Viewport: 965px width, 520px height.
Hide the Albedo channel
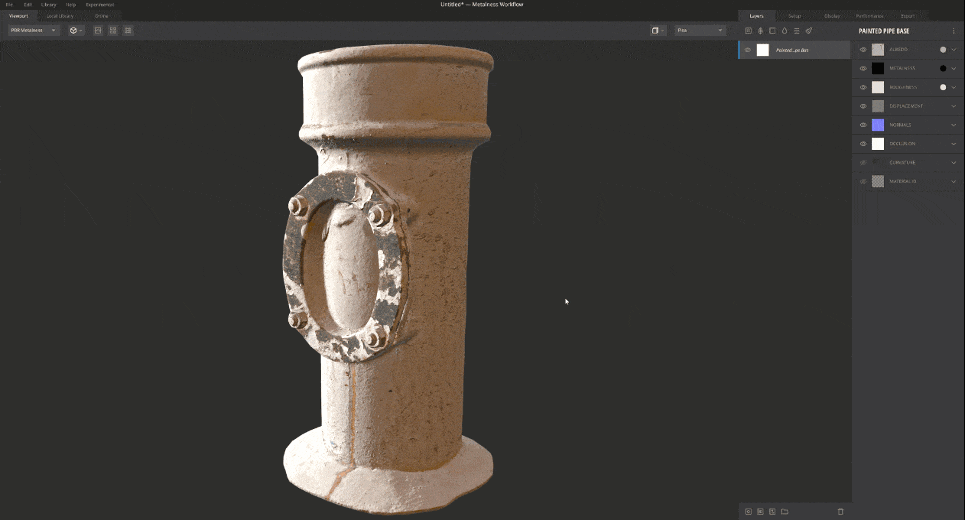(863, 49)
